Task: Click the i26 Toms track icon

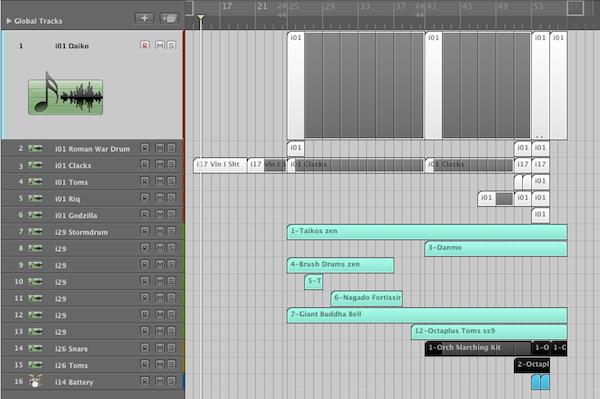Action: [35, 365]
